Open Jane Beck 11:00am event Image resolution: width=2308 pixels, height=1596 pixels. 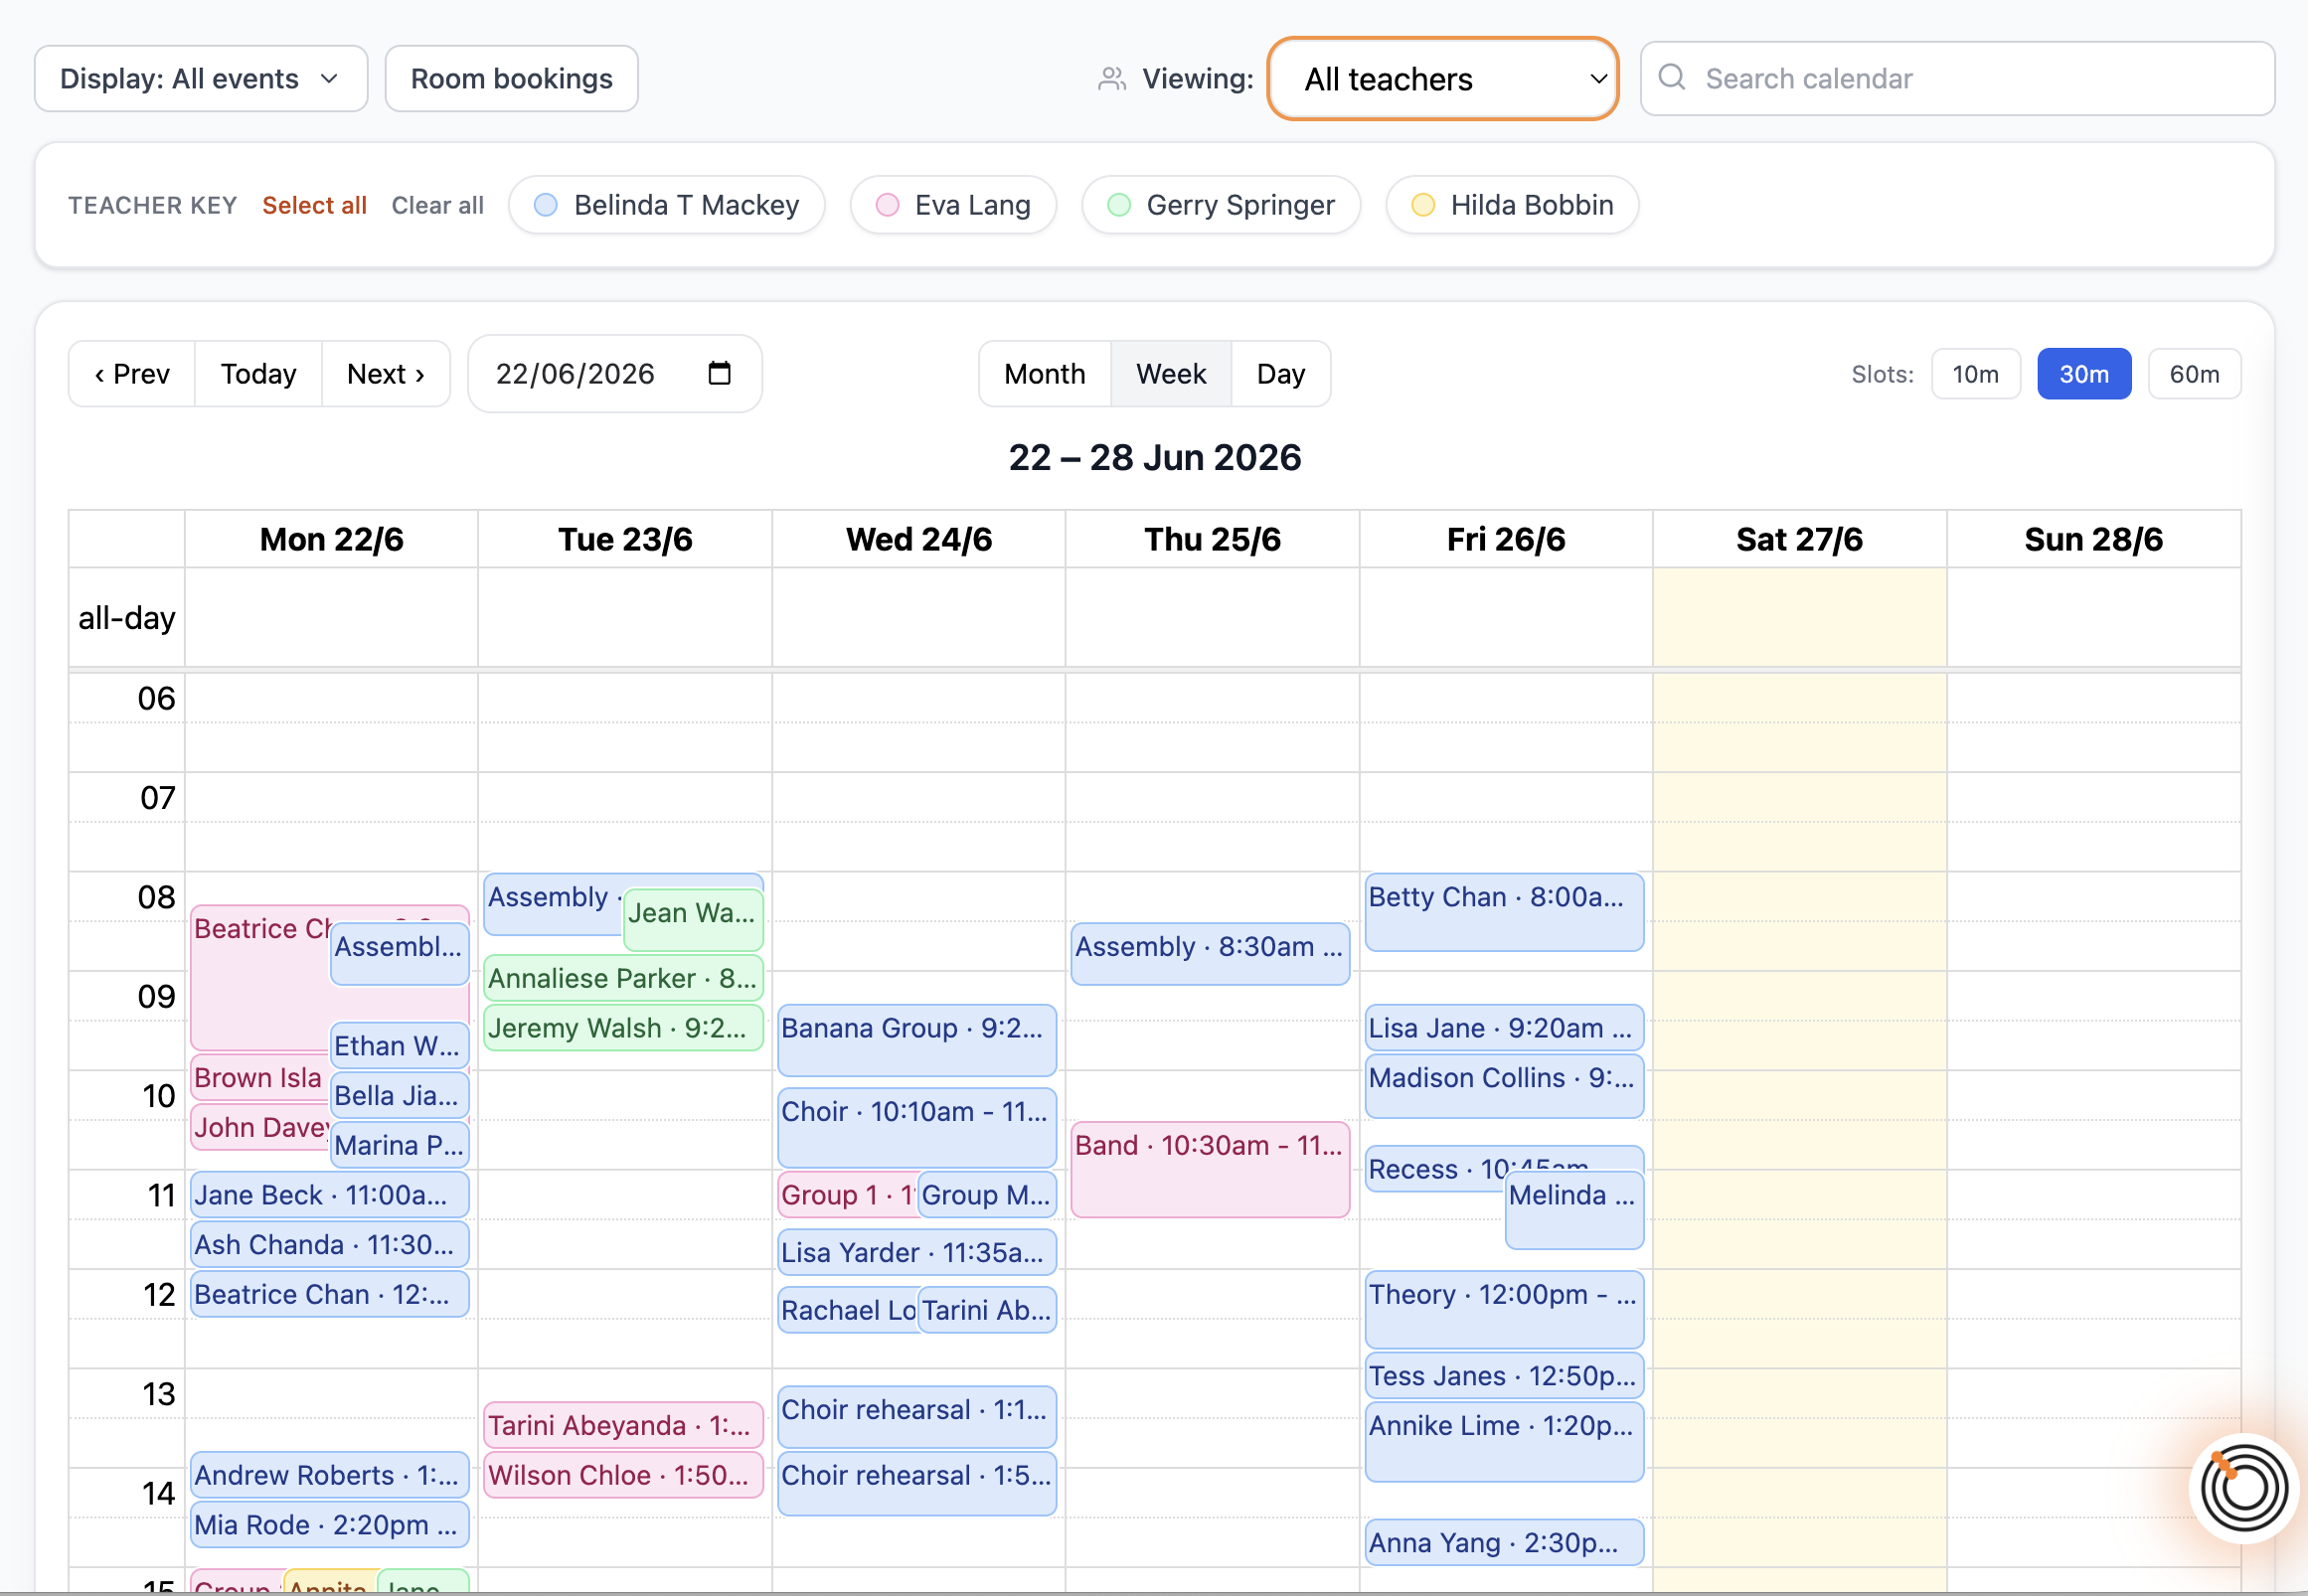[x=329, y=1194]
